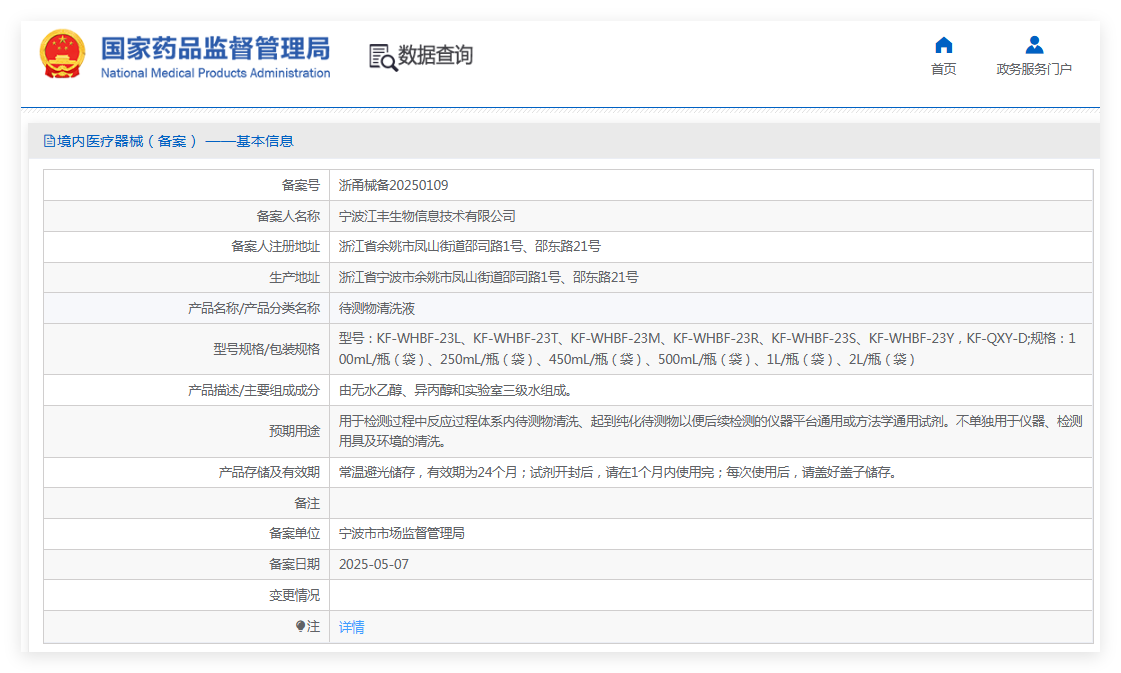Viewport: 1121px width, 673px height.
Task: Click the bulb icon beside 注
Action: (300, 626)
